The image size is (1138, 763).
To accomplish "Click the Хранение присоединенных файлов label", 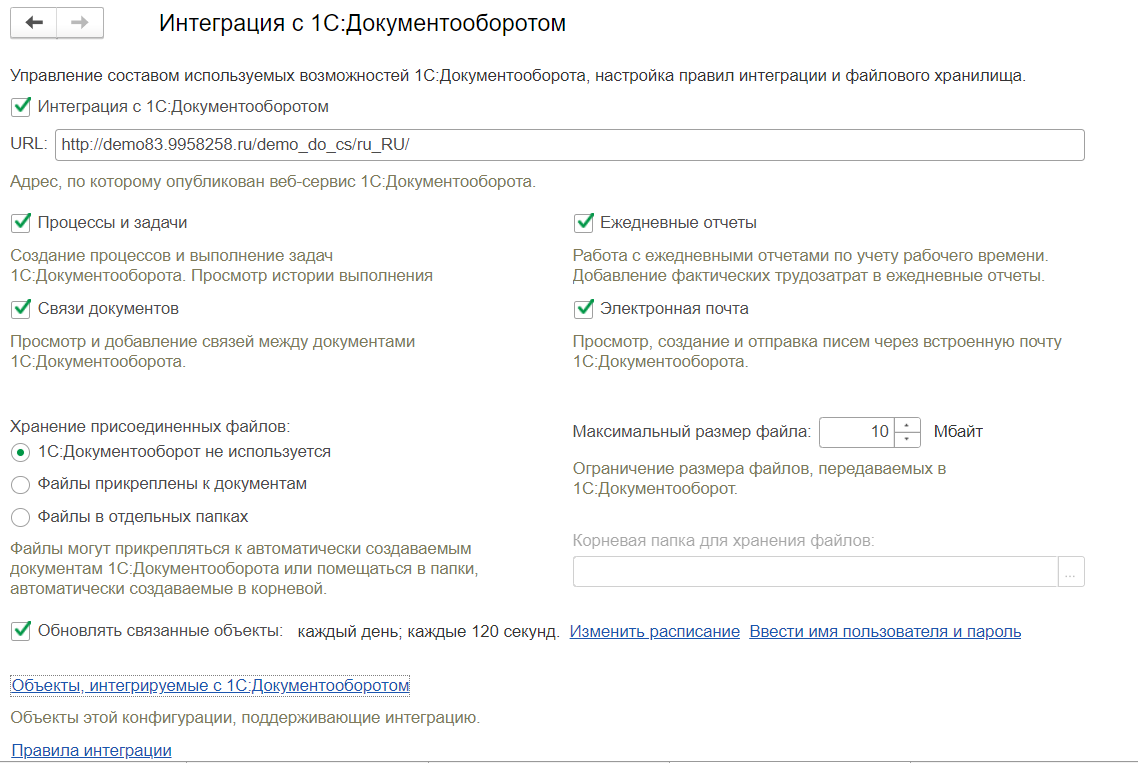I will pyautogui.click(x=150, y=426).
